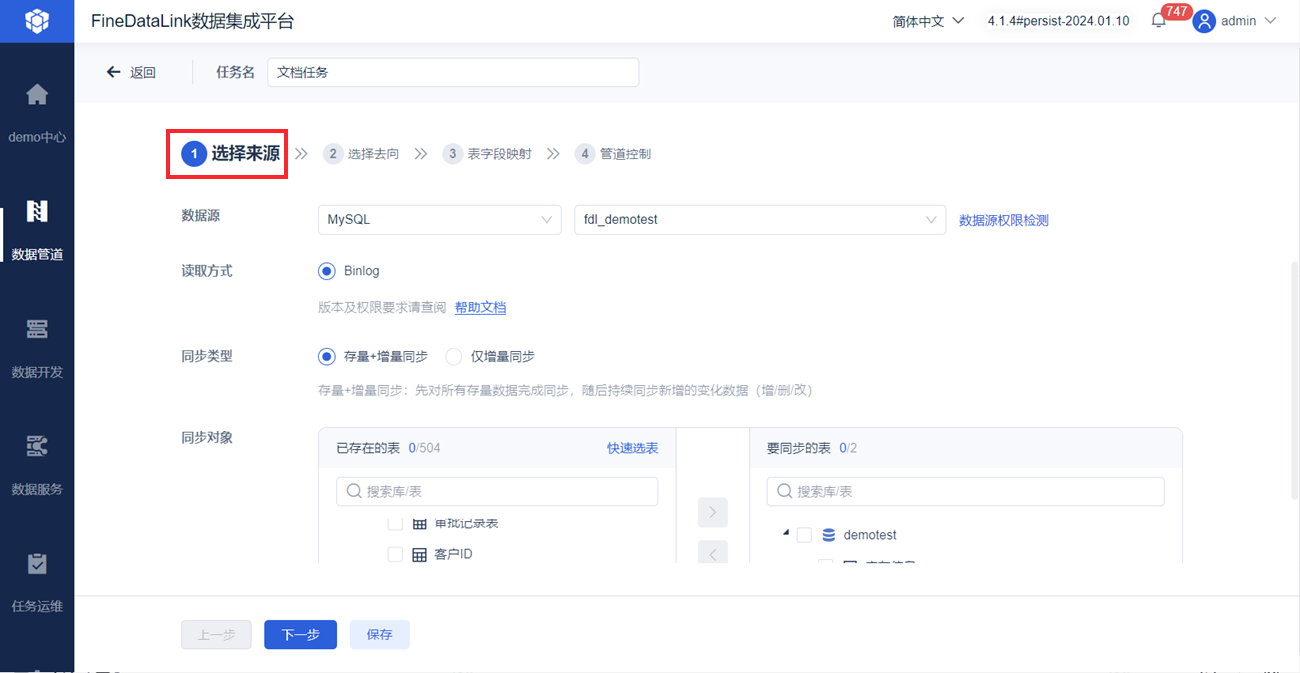1300x673 pixels.
Task: Click the 保存 button
Action: [x=379, y=635]
